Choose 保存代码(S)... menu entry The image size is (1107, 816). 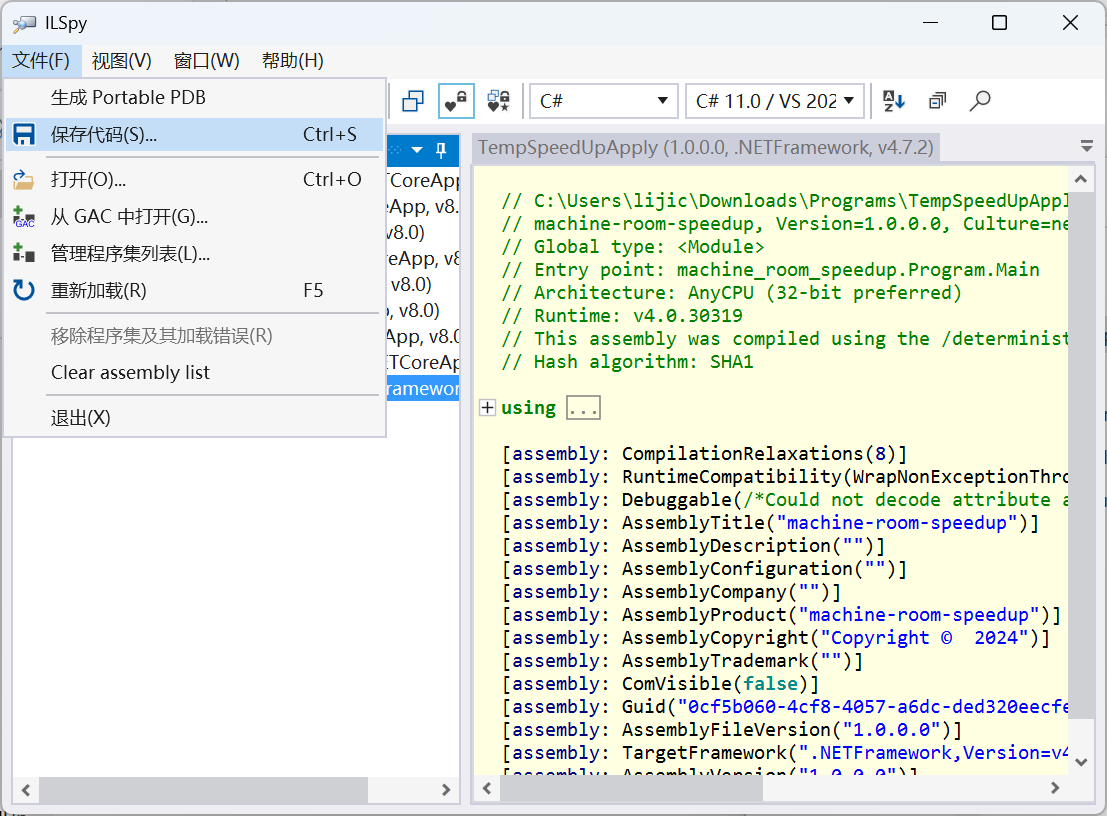(x=195, y=135)
